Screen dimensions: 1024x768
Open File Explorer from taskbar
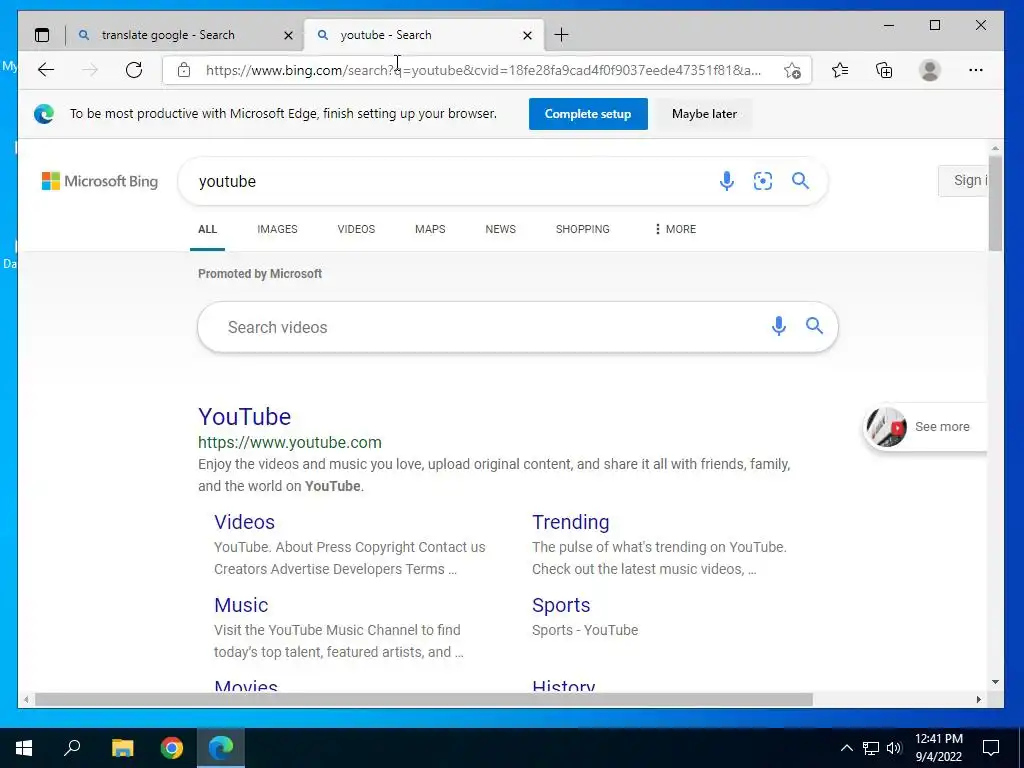tap(122, 748)
